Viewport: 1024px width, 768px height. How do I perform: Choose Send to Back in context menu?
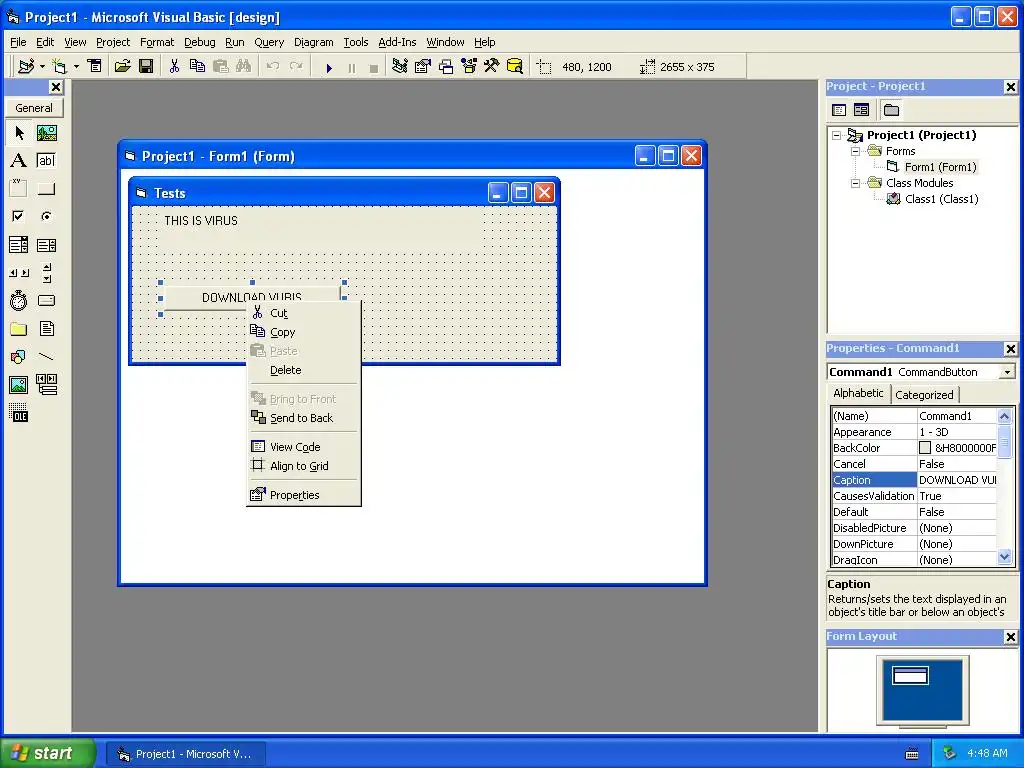[x=304, y=418]
